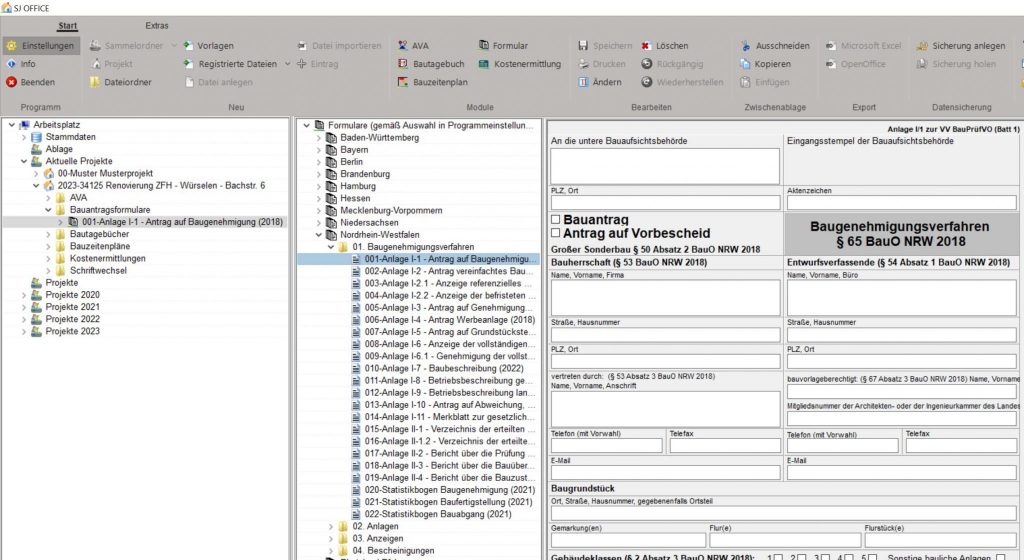
Task: Expand the Projekte 2020 tree node
Action: (x=23, y=295)
